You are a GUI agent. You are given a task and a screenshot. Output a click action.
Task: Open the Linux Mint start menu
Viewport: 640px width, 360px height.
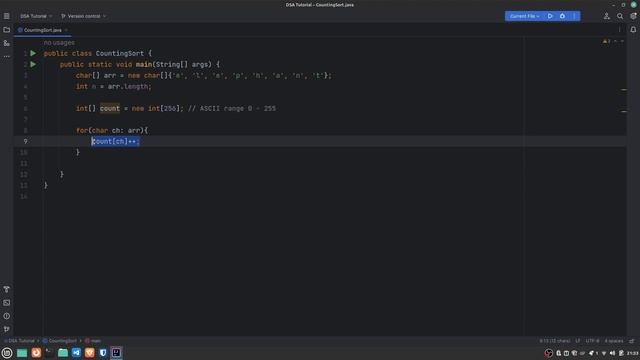point(7,353)
